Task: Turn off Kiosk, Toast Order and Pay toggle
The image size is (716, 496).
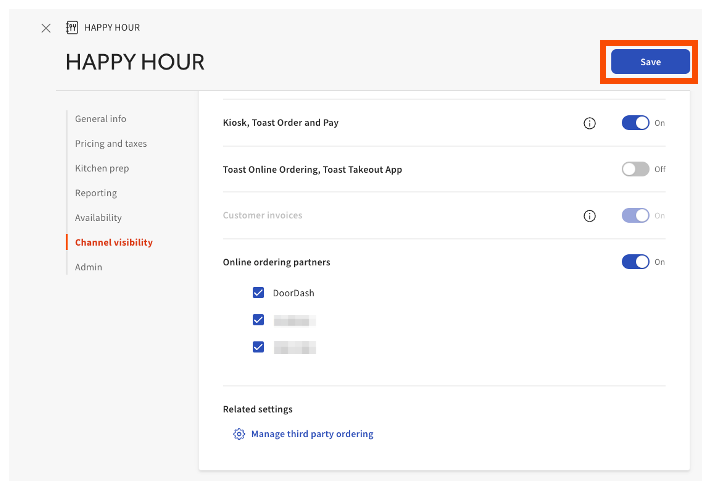Action: pyautogui.click(x=635, y=123)
